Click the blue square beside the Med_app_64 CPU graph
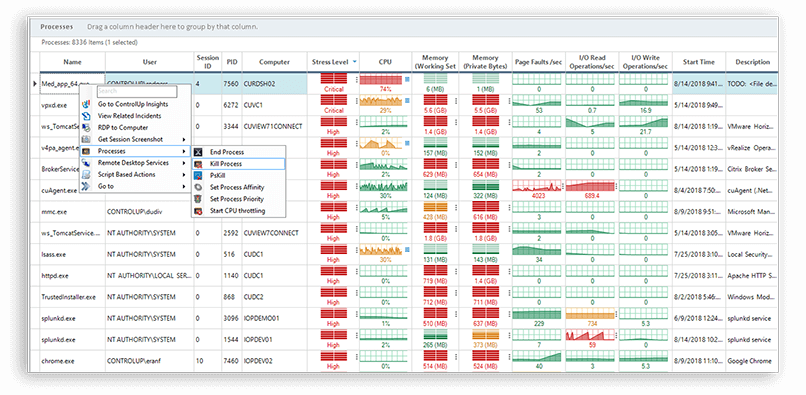The width and height of the screenshot is (806, 395). tap(407, 79)
